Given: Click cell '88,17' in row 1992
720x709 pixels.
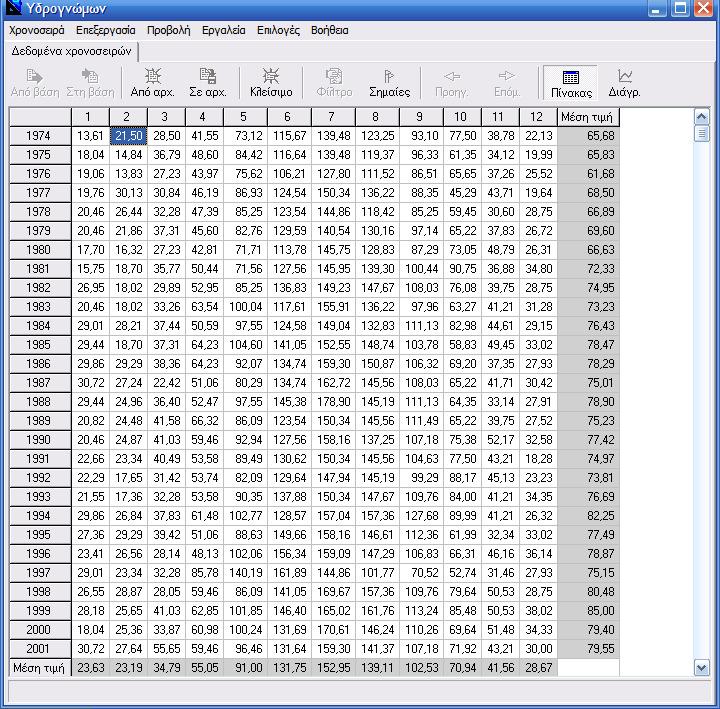Looking at the screenshot, I should [x=462, y=478].
